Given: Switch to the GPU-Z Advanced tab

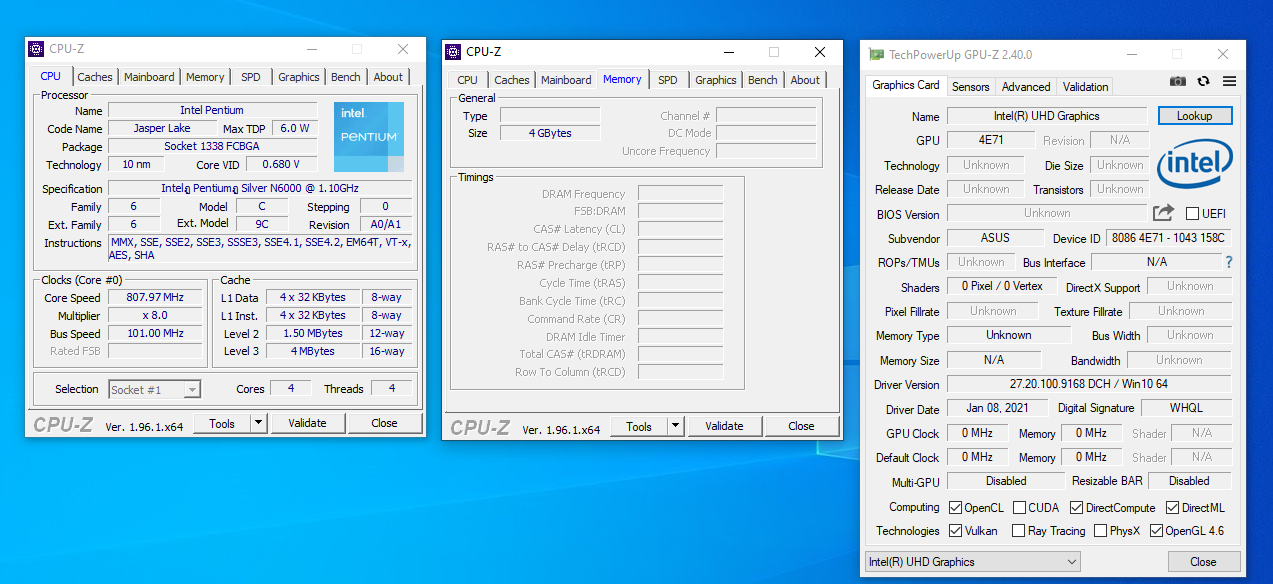Looking at the screenshot, I should tap(1026, 87).
